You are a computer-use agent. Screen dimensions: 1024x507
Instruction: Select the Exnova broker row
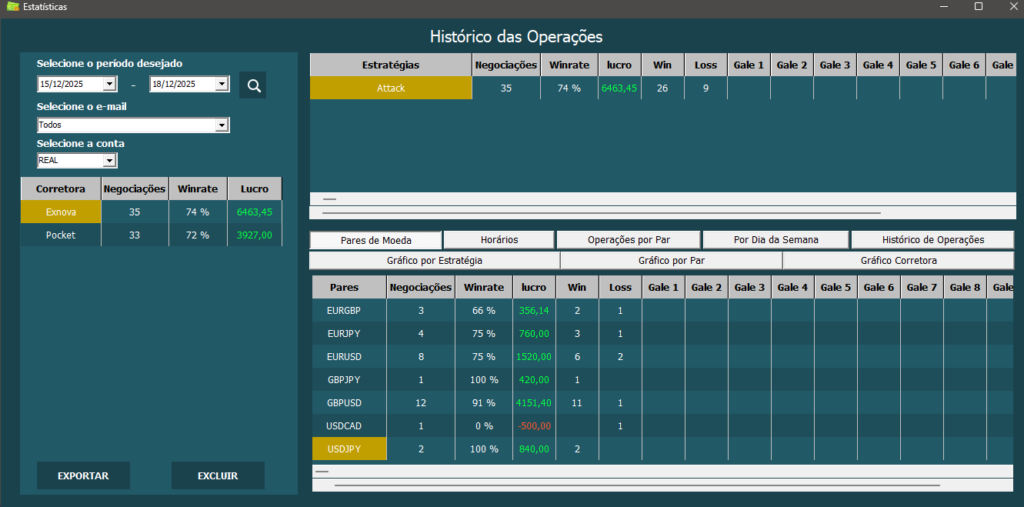point(61,212)
